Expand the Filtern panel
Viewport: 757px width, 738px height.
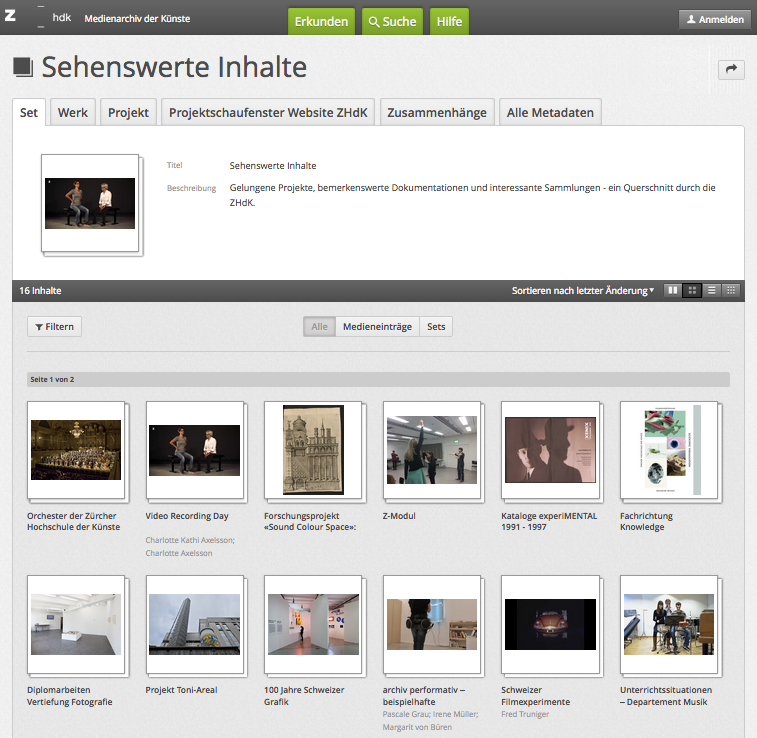tap(54, 327)
